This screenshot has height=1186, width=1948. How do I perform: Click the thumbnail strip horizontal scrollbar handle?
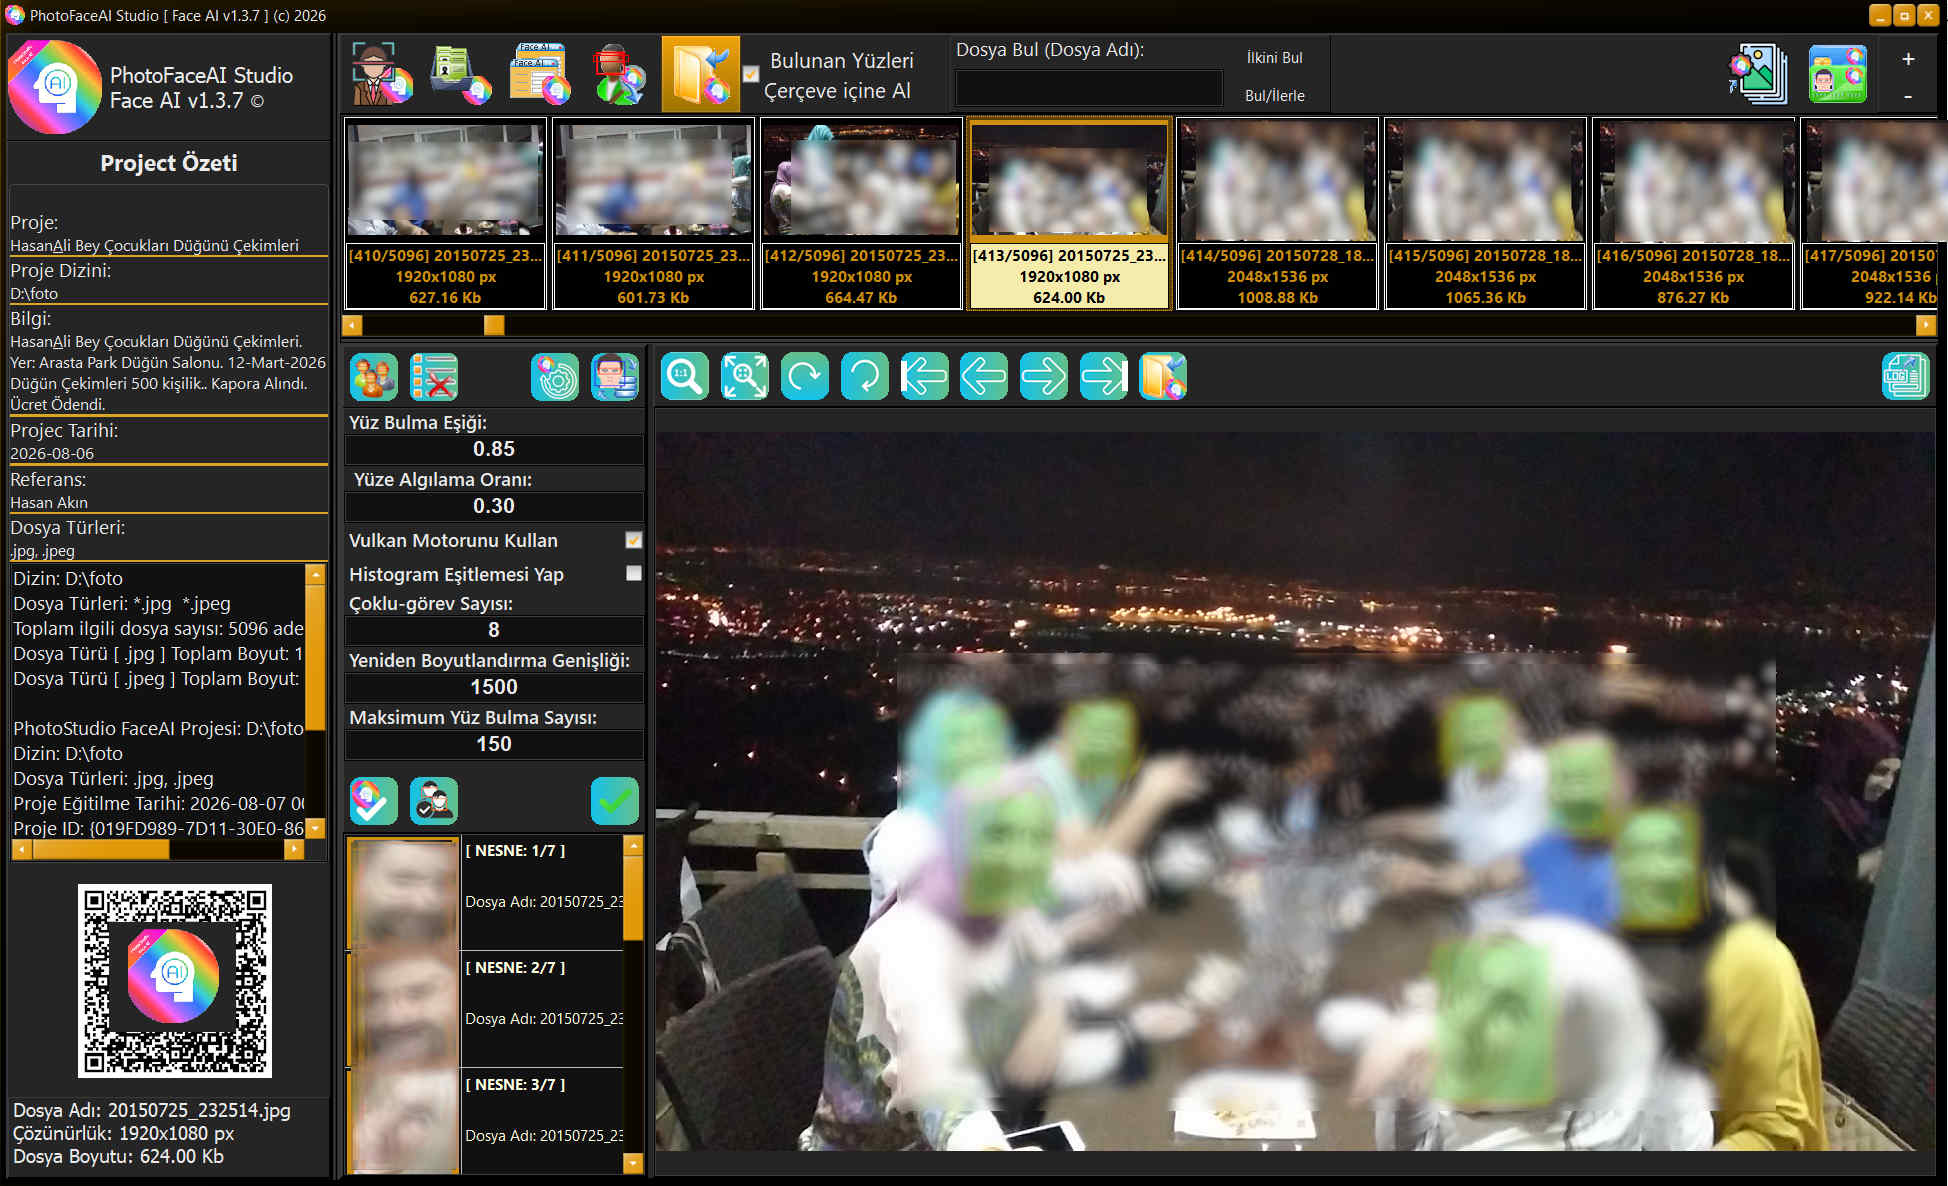pyautogui.click(x=494, y=325)
